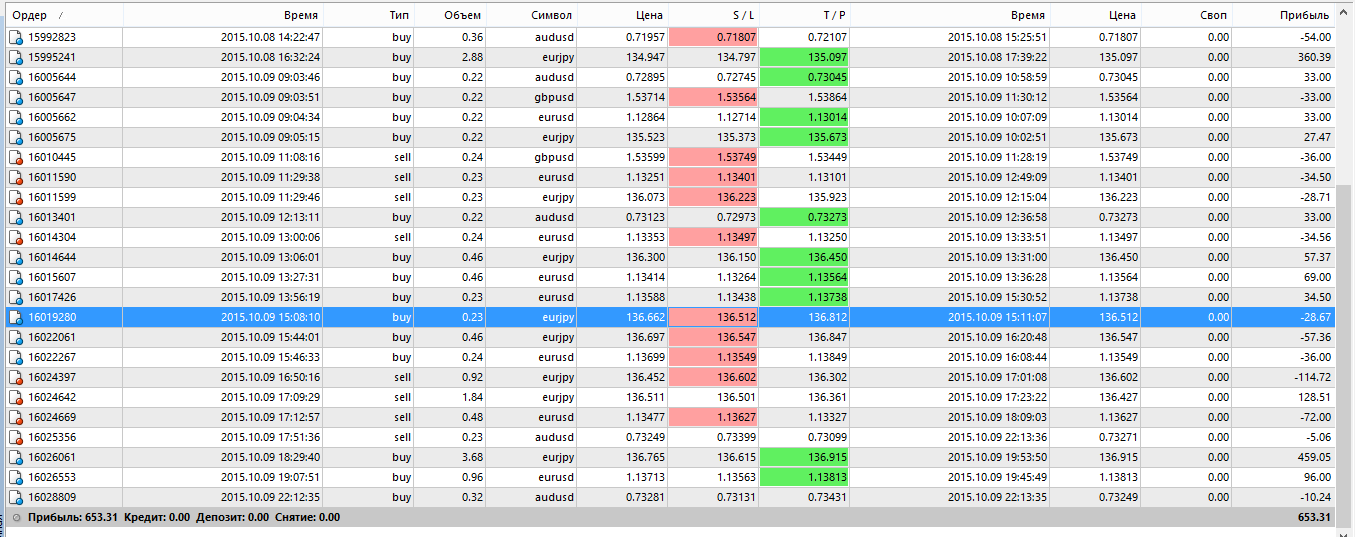Click the green T/P cell 135.097

[804, 57]
